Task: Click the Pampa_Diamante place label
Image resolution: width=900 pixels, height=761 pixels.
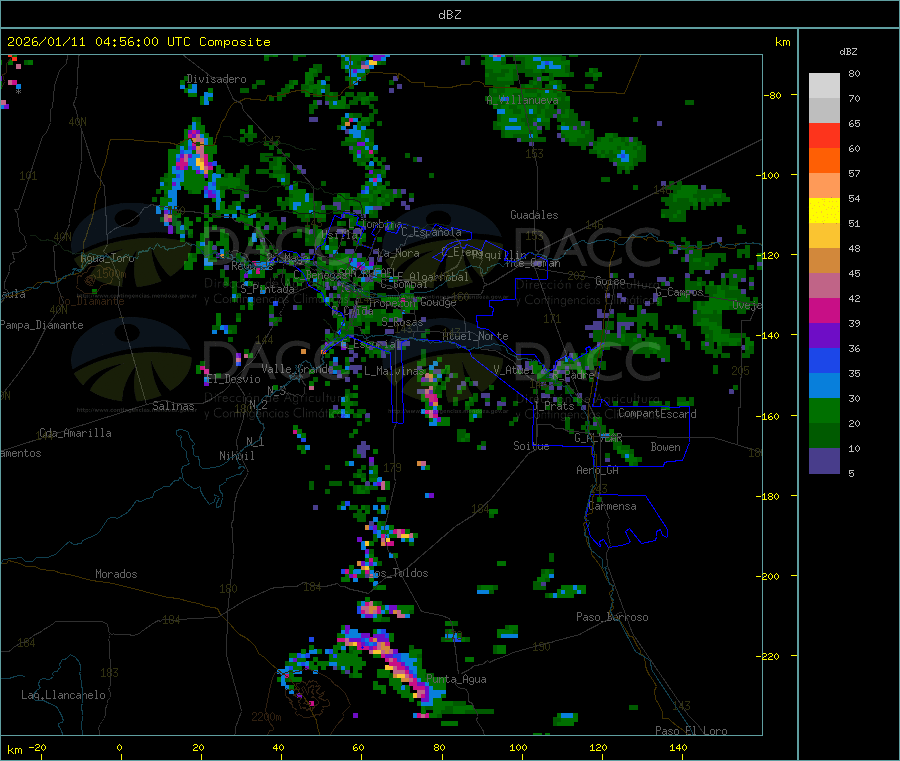Action: click(41, 325)
